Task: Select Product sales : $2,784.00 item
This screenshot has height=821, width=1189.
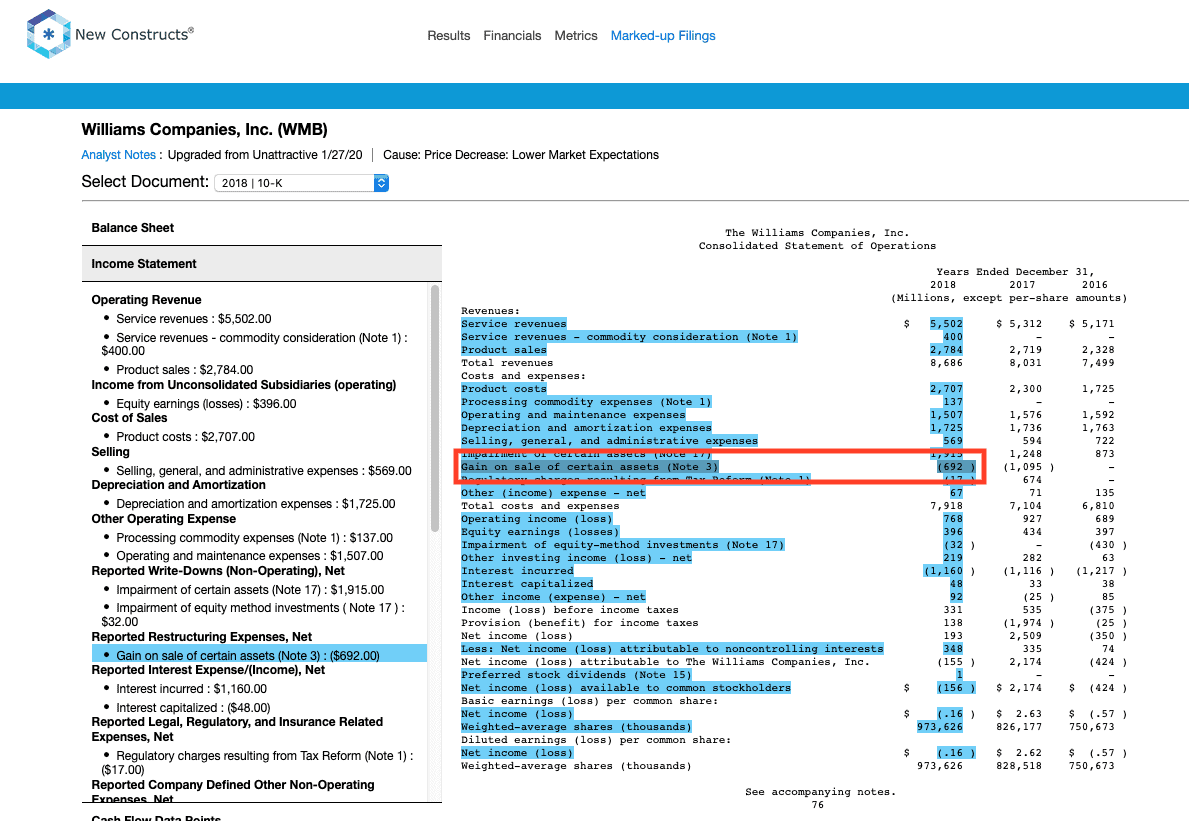Action: tap(184, 370)
